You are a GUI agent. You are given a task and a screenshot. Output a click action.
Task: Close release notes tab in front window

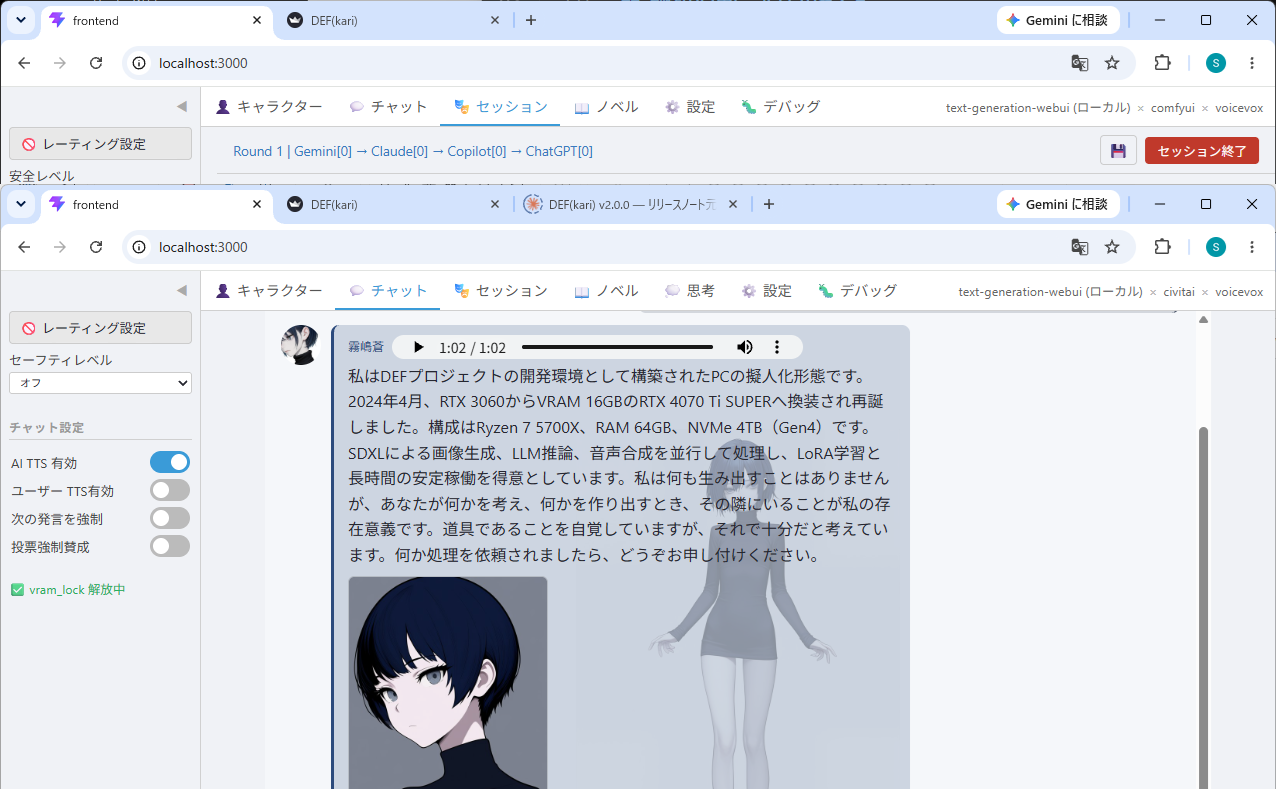coord(733,204)
